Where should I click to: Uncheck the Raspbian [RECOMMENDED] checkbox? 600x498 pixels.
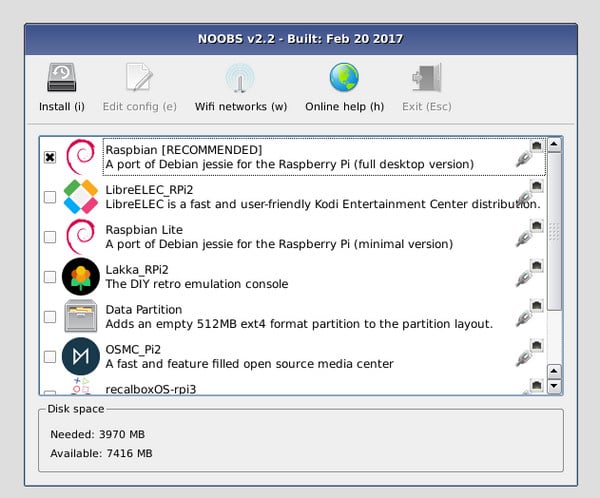[x=50, y=157]
